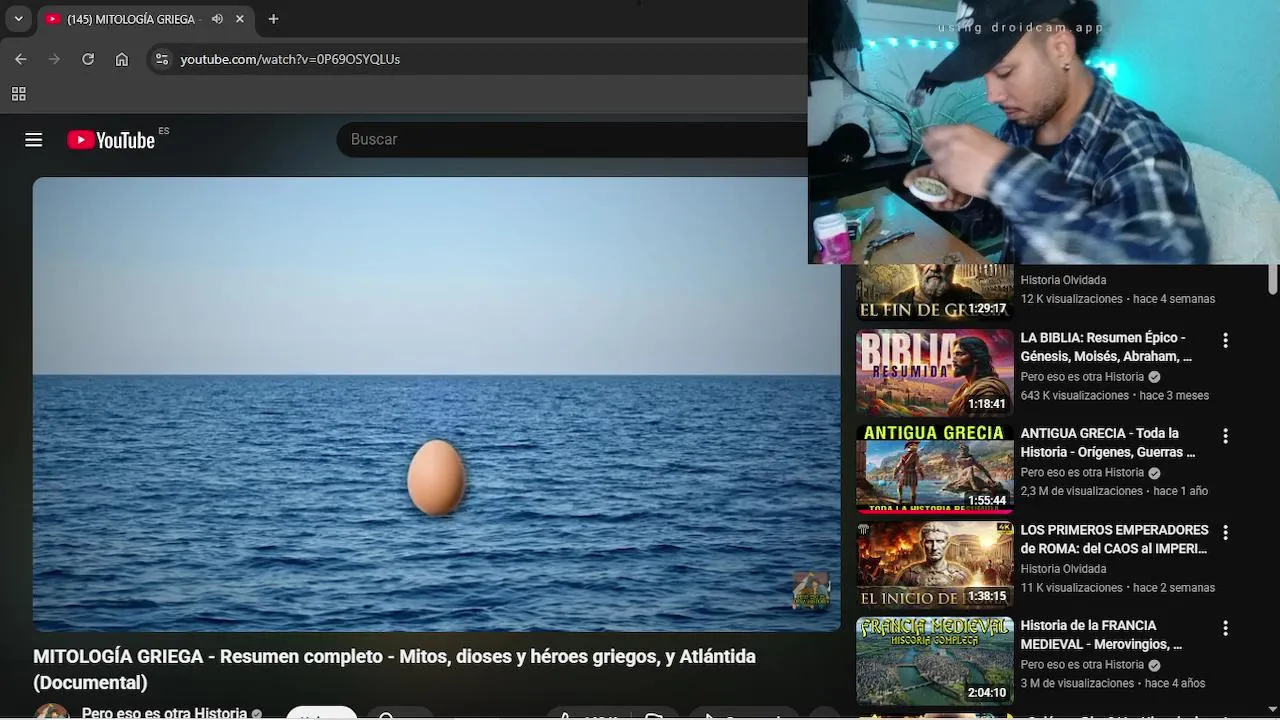1280x720 pixels.
Task: Click the address bar URL
Action: click(290, 59)
